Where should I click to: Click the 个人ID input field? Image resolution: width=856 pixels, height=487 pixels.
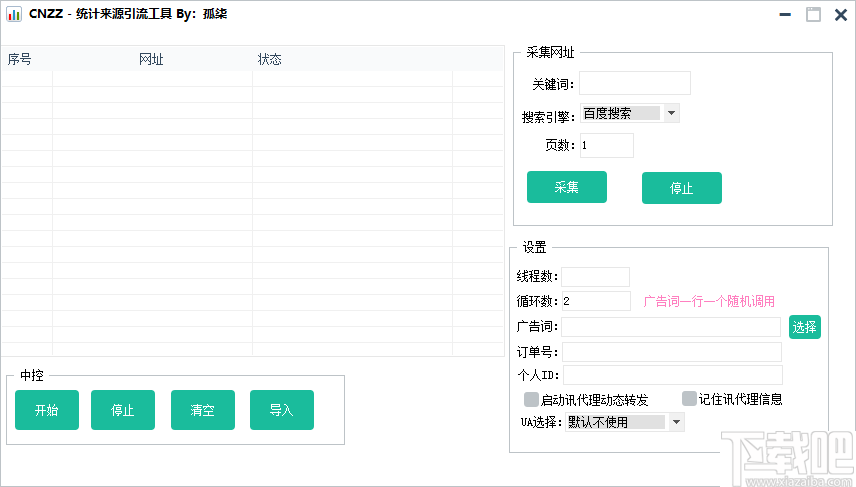[x=673, y=375]
